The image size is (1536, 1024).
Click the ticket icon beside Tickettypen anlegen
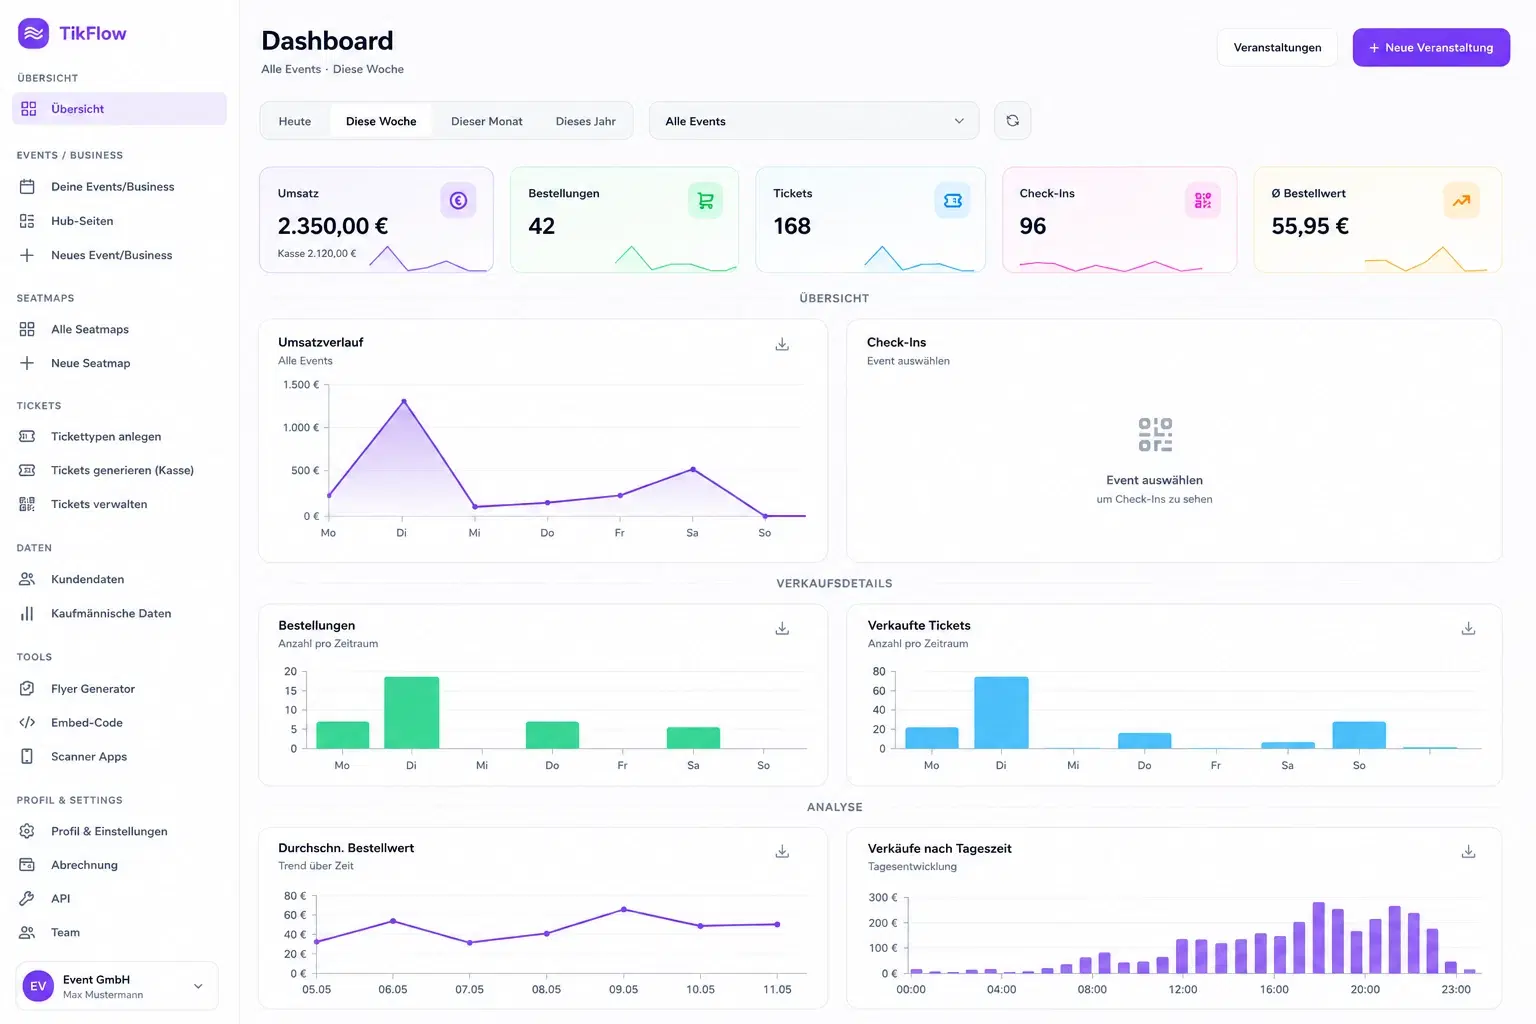coord(27,436)
